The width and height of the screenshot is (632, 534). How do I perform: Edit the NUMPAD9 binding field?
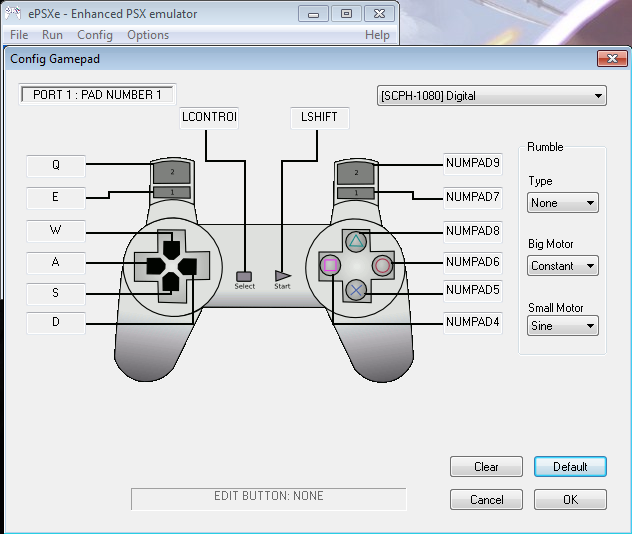click(473, 164)
